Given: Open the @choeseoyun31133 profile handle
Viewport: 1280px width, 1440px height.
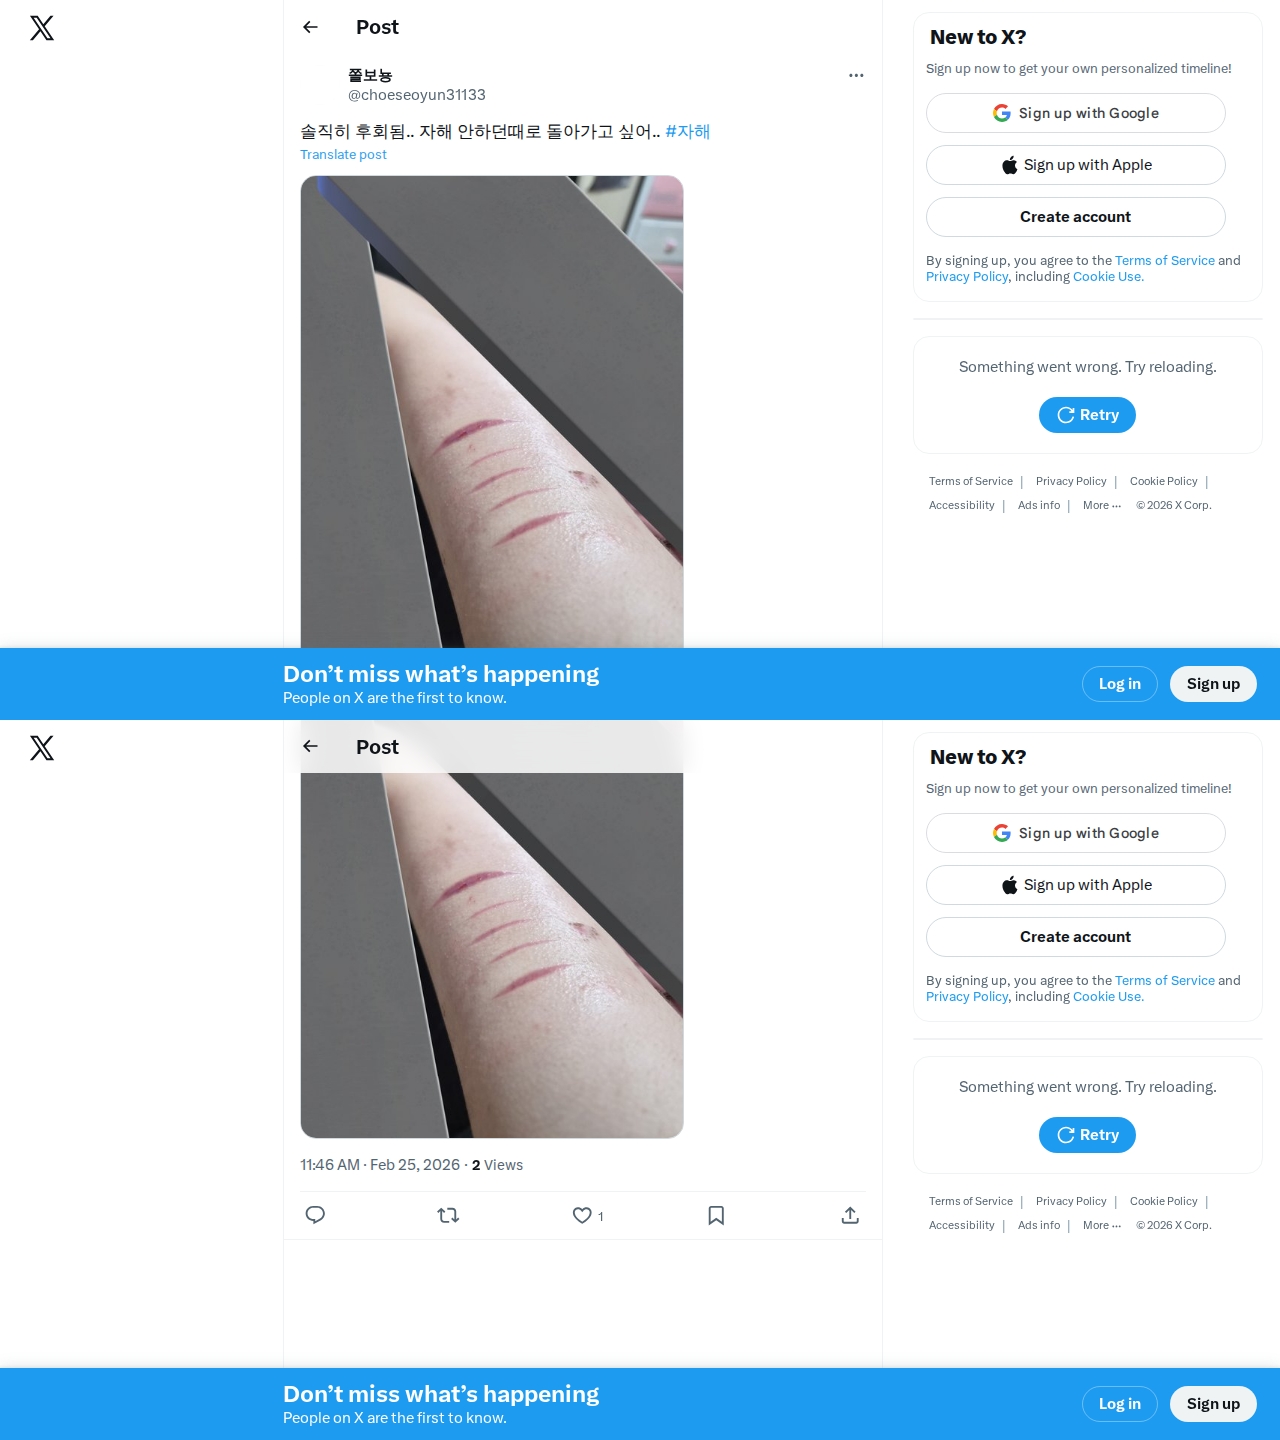Looking at the screenshot, I should [417, 95].
